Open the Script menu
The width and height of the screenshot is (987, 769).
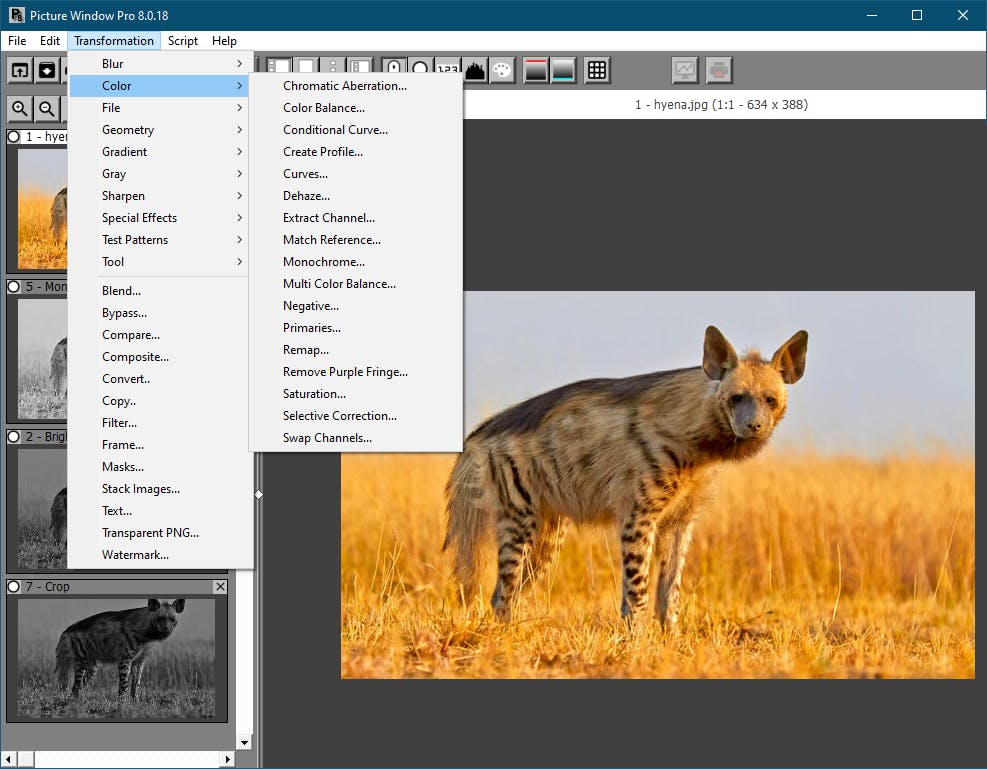tap(183, 41)
